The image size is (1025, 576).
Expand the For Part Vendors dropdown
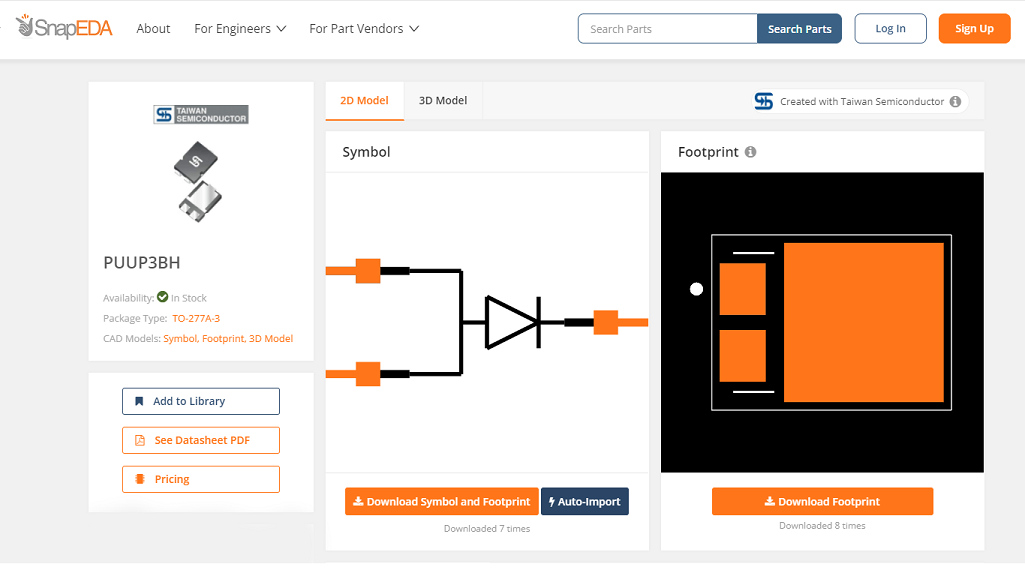(x=364, y=29)
